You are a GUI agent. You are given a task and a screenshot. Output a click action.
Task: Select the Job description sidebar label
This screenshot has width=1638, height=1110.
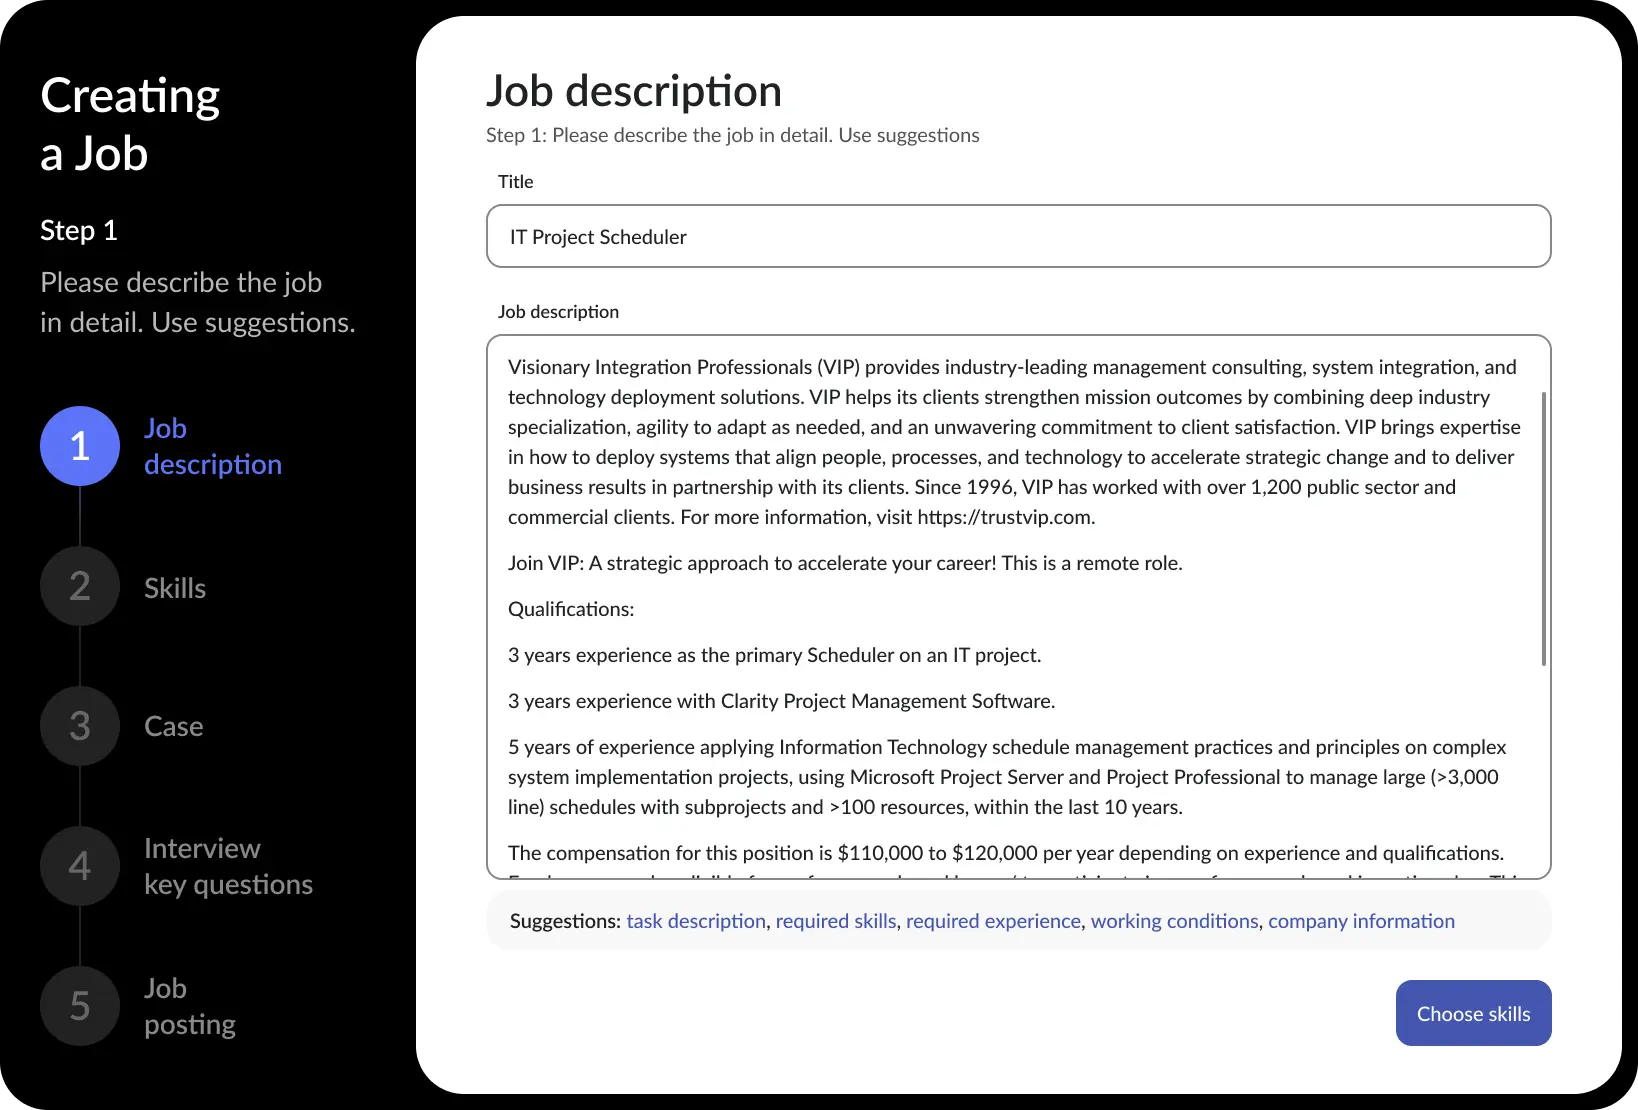click(212, 446)
